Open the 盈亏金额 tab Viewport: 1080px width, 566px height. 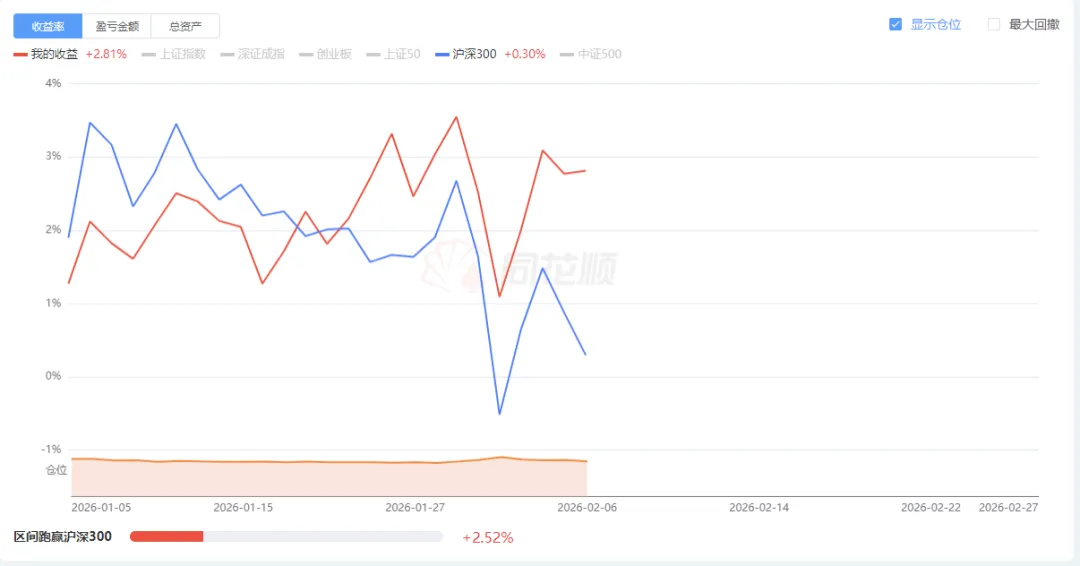pyautogui.click(x=117, y=26)
